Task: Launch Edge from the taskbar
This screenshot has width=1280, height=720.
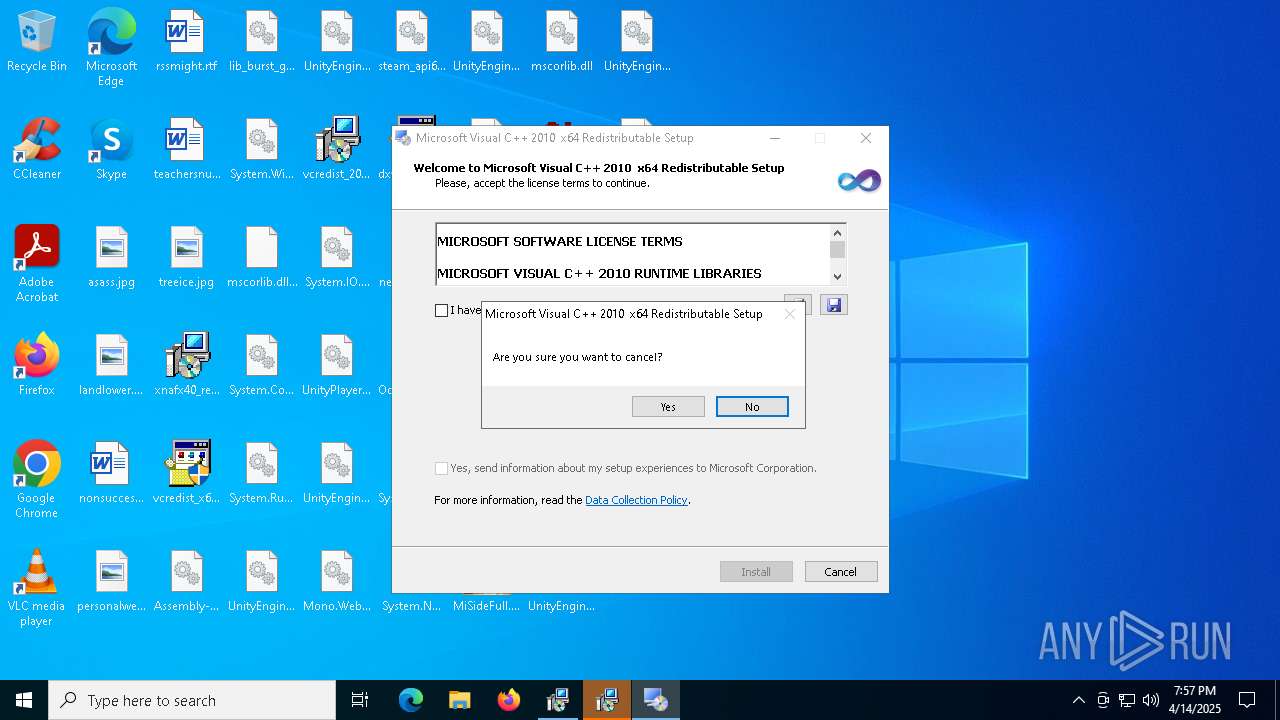Action: 411,700
